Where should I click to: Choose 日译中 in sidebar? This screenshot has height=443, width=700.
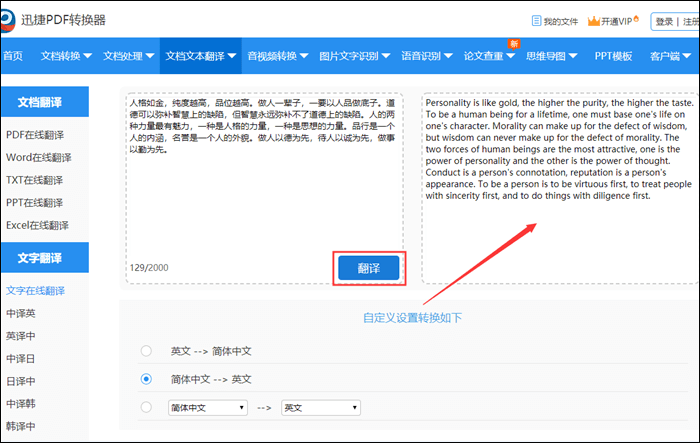pyautogui.click(x=21, y=381)
